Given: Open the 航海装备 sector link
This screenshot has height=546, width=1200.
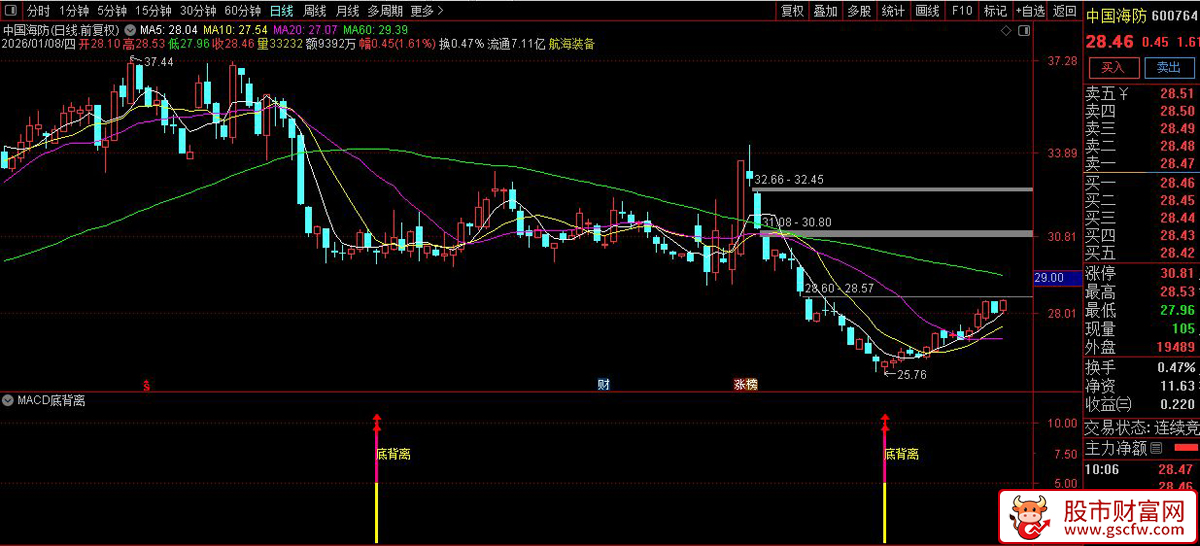Looking at the screenshot, I should [572, 44].
